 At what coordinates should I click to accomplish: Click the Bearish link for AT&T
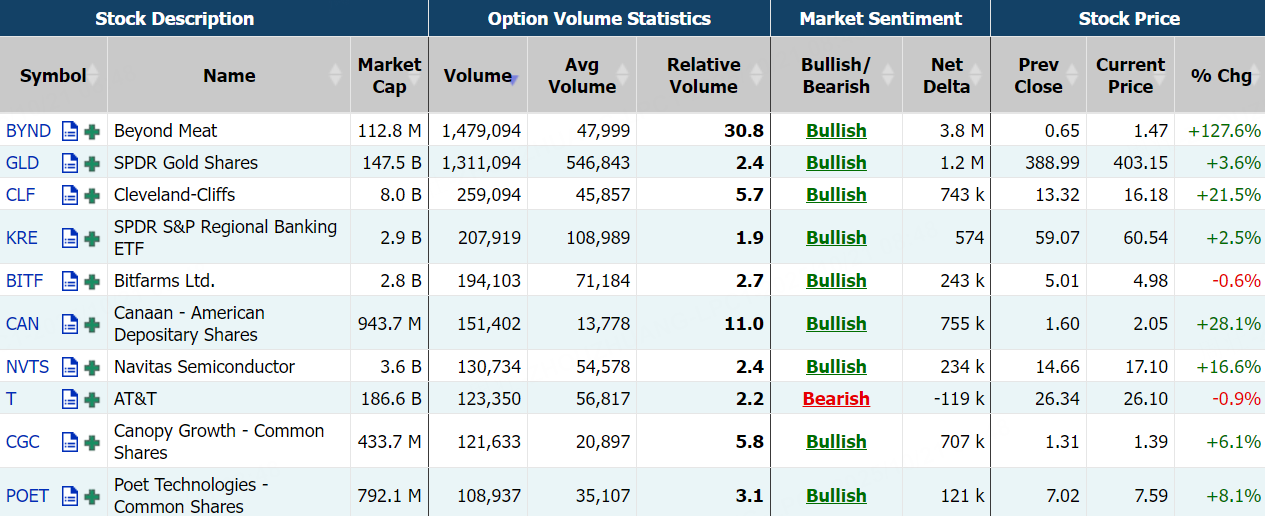[x=836, y=399]
